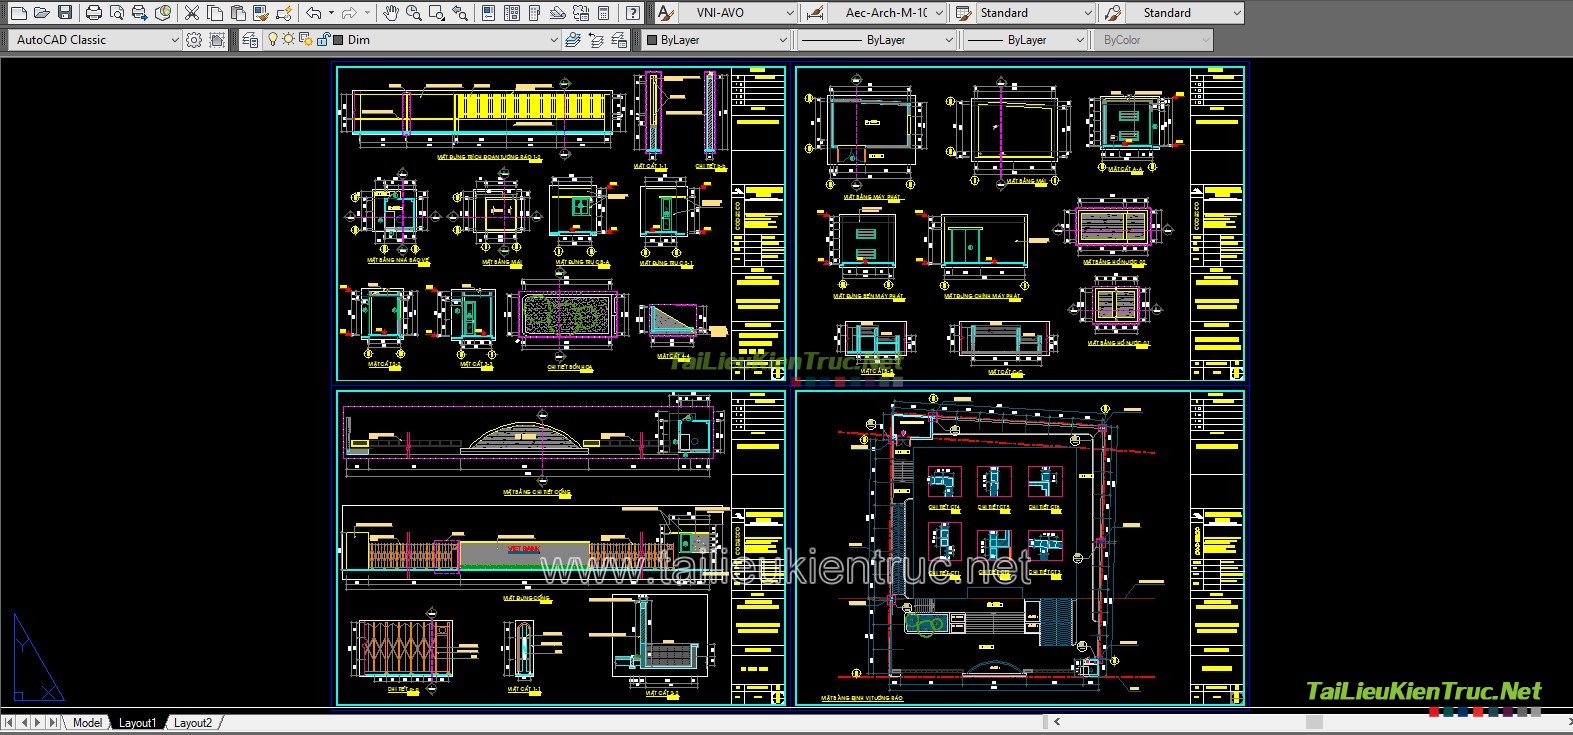Click Make Object's Layer Current icon
This screenshot has height=735, width=1573.
pos(573,40)
